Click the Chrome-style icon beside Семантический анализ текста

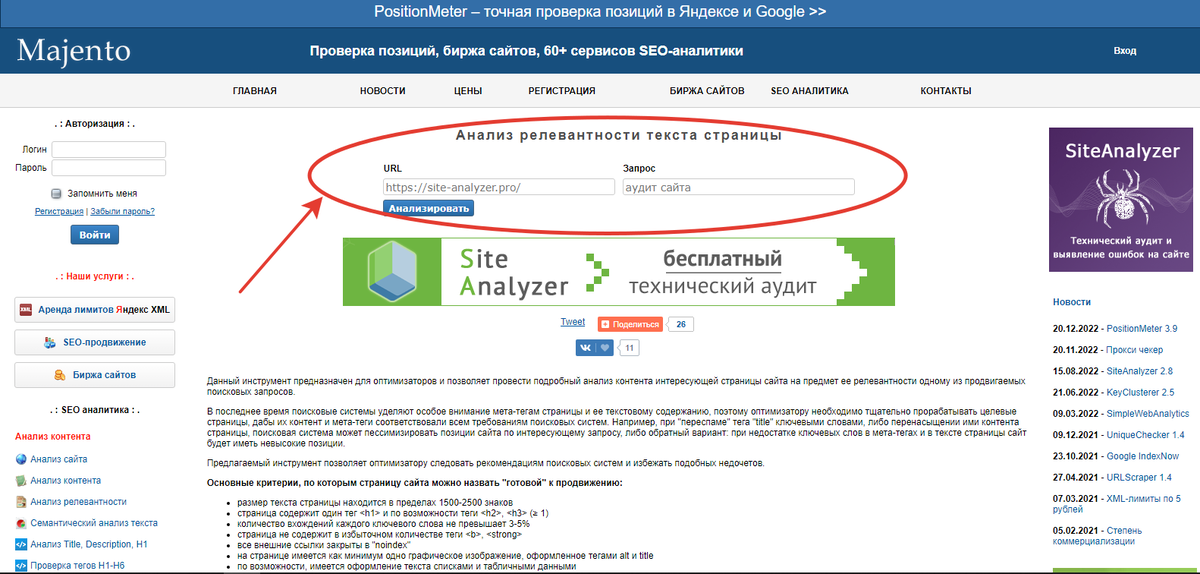21,523
